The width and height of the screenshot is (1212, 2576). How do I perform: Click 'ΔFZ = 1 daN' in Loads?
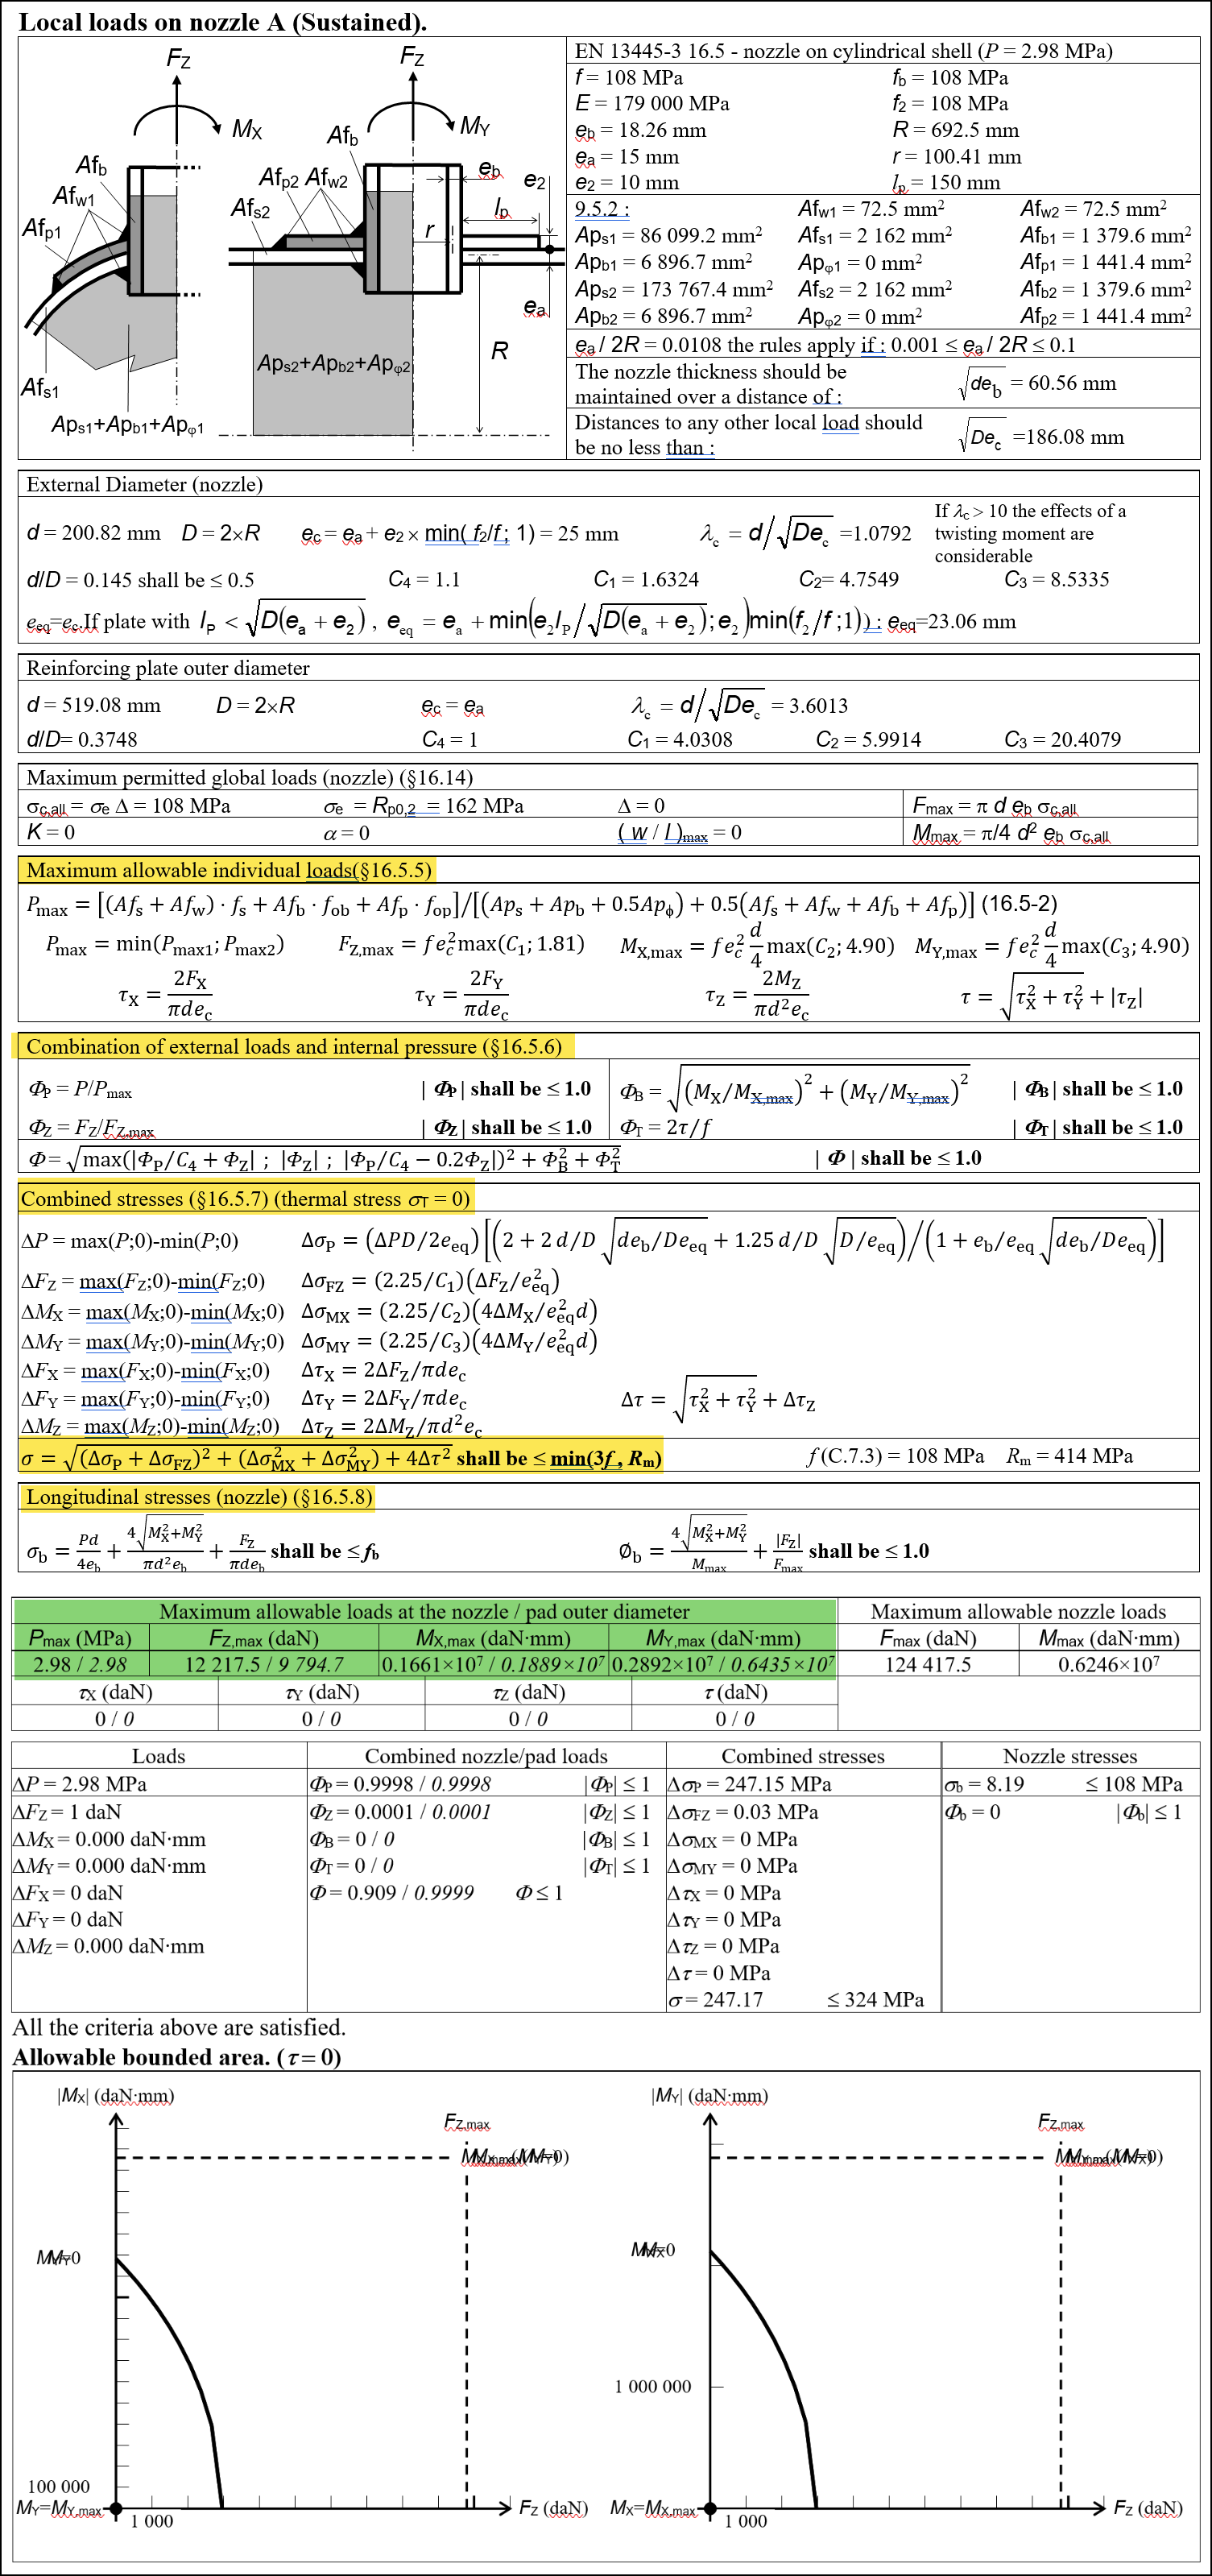67,1812
